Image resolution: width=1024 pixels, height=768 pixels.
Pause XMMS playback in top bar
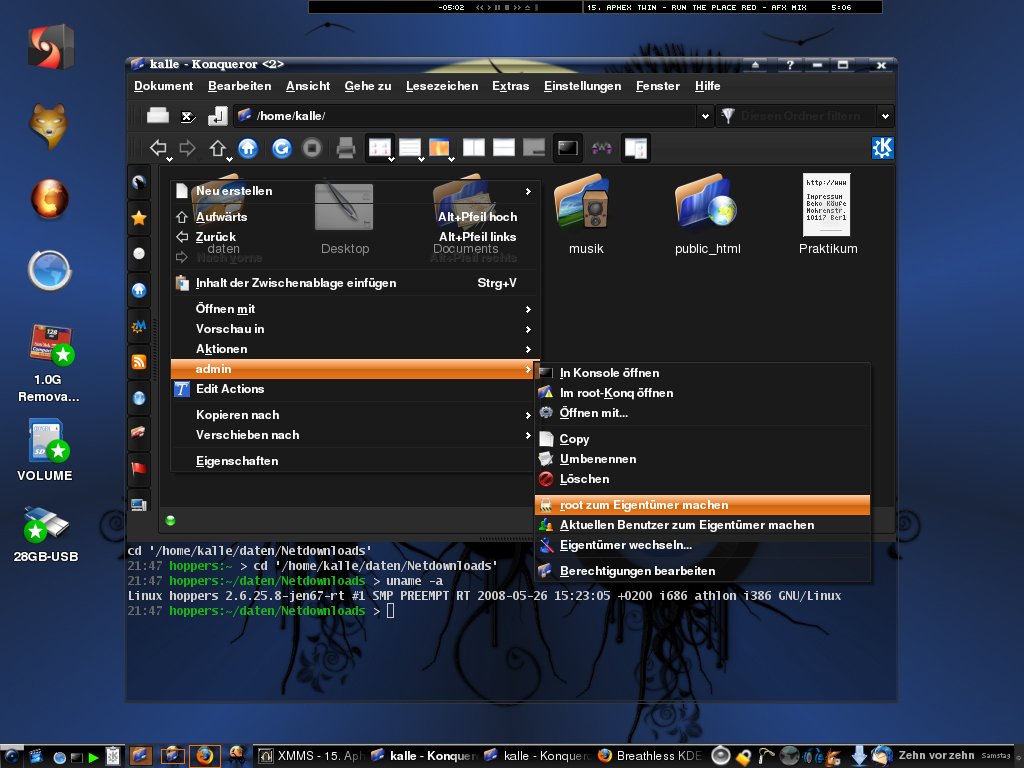[497, 8]
